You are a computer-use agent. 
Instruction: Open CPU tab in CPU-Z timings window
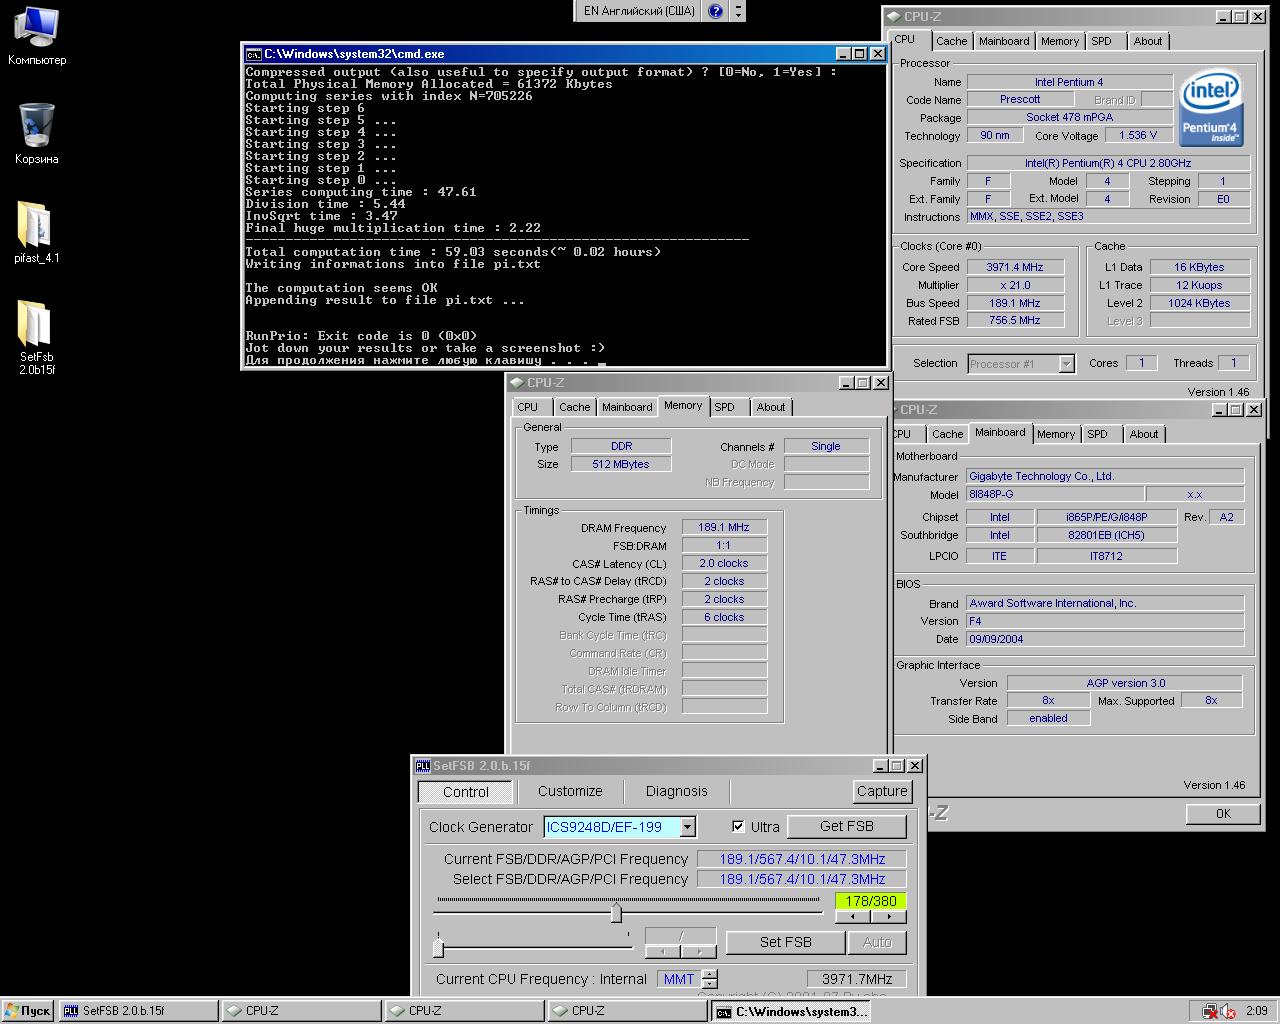pos(528,407)
